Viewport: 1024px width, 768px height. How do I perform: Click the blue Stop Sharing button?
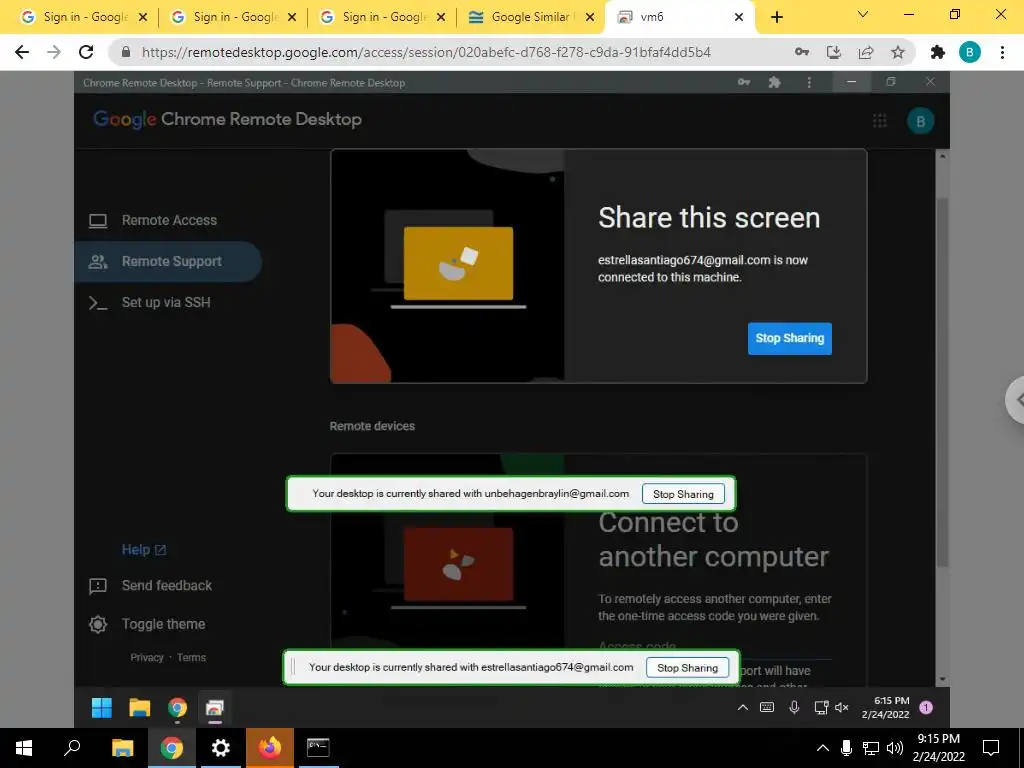[x=790, y=338]
